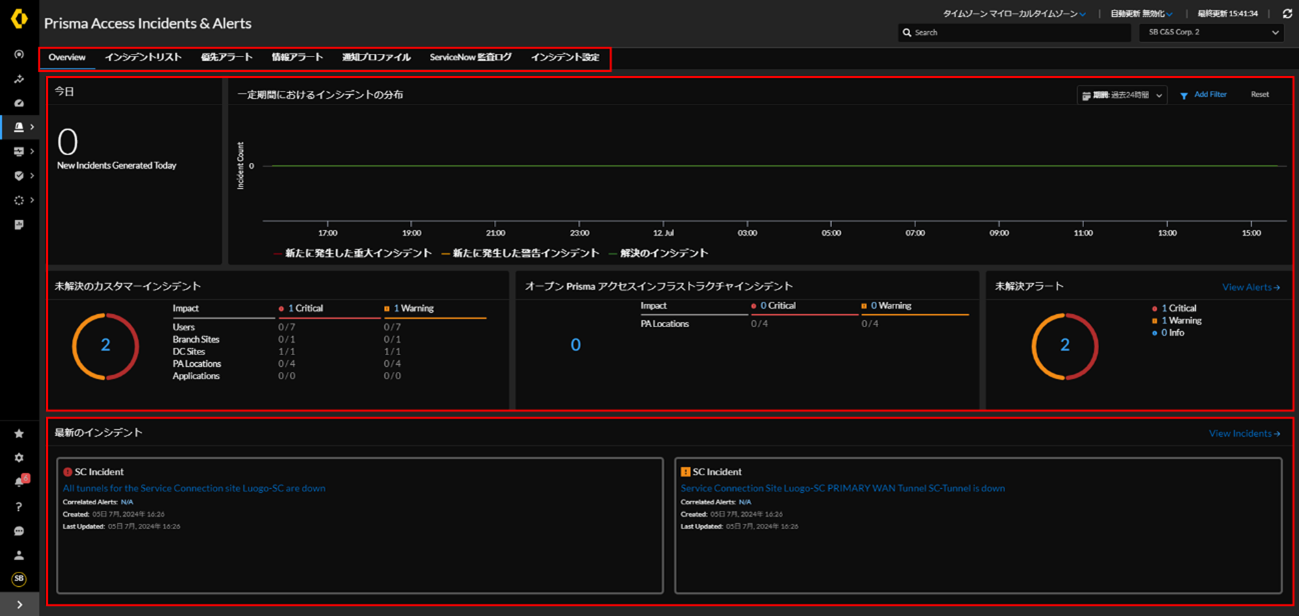Expand the submenu chevron next to the dashed-circle icon
1299x616 pixels.
pos(33,200)
